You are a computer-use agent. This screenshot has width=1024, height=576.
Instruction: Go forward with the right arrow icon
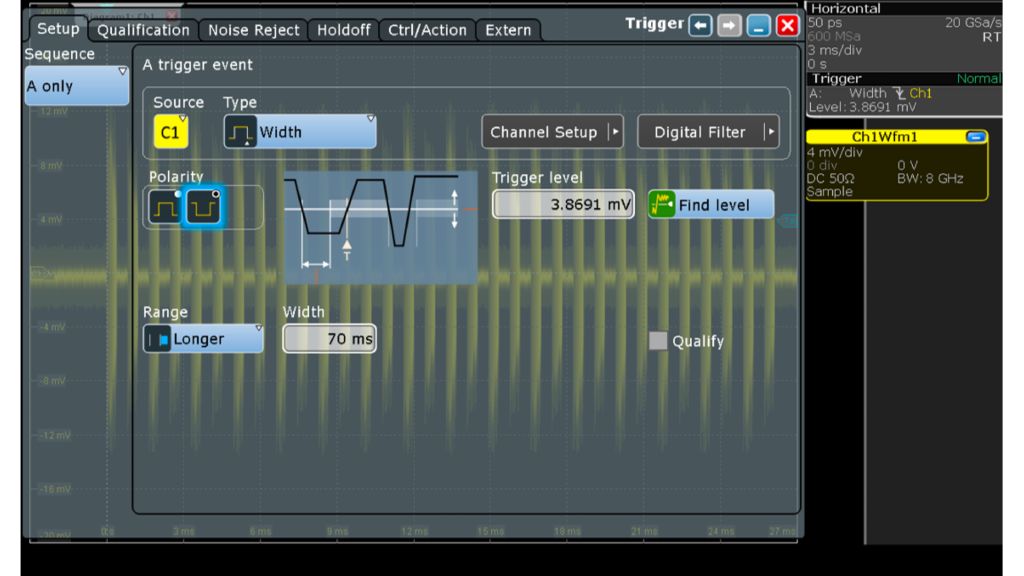(729, 26)
